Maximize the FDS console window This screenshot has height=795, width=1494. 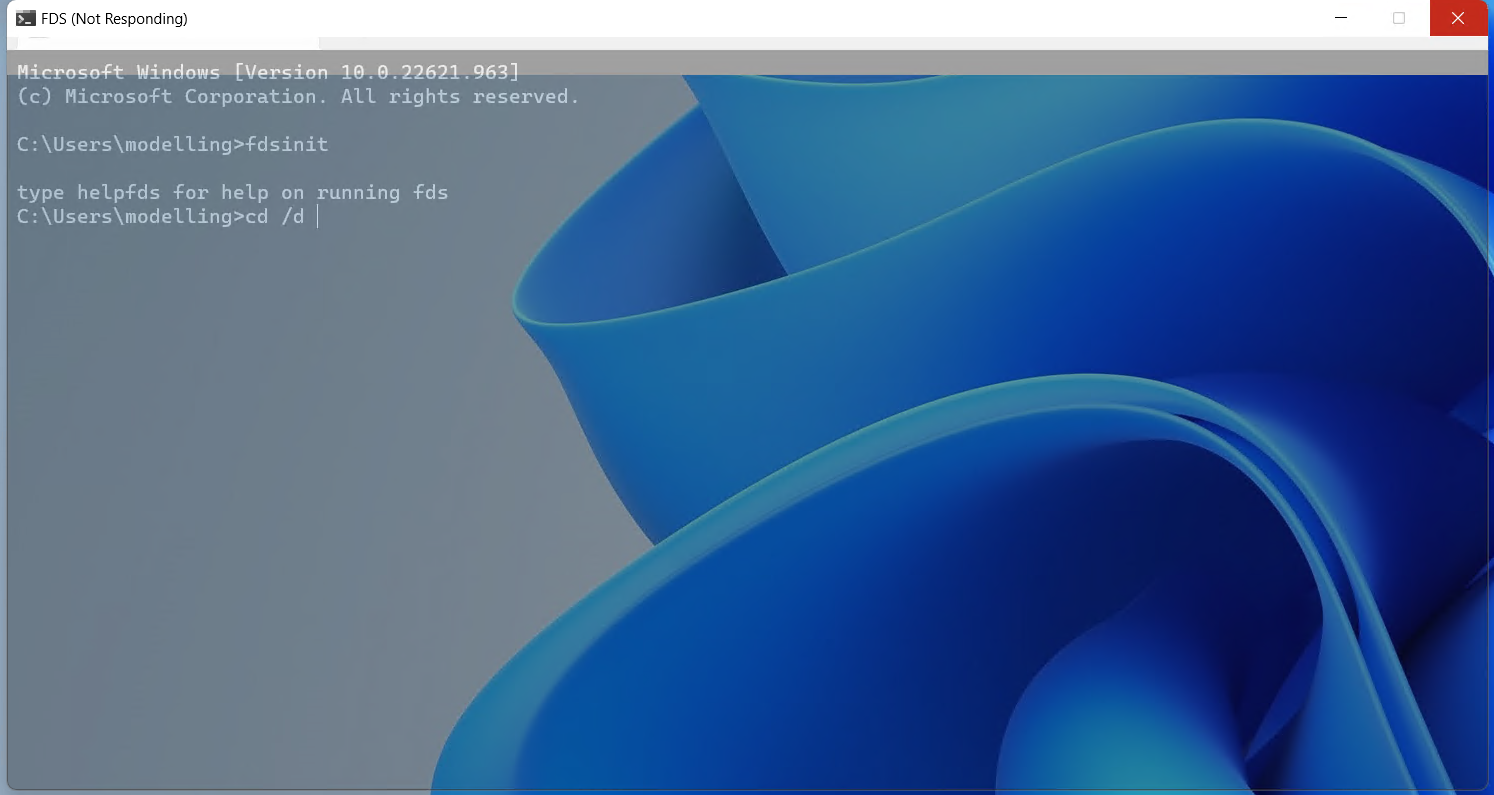1399,18
